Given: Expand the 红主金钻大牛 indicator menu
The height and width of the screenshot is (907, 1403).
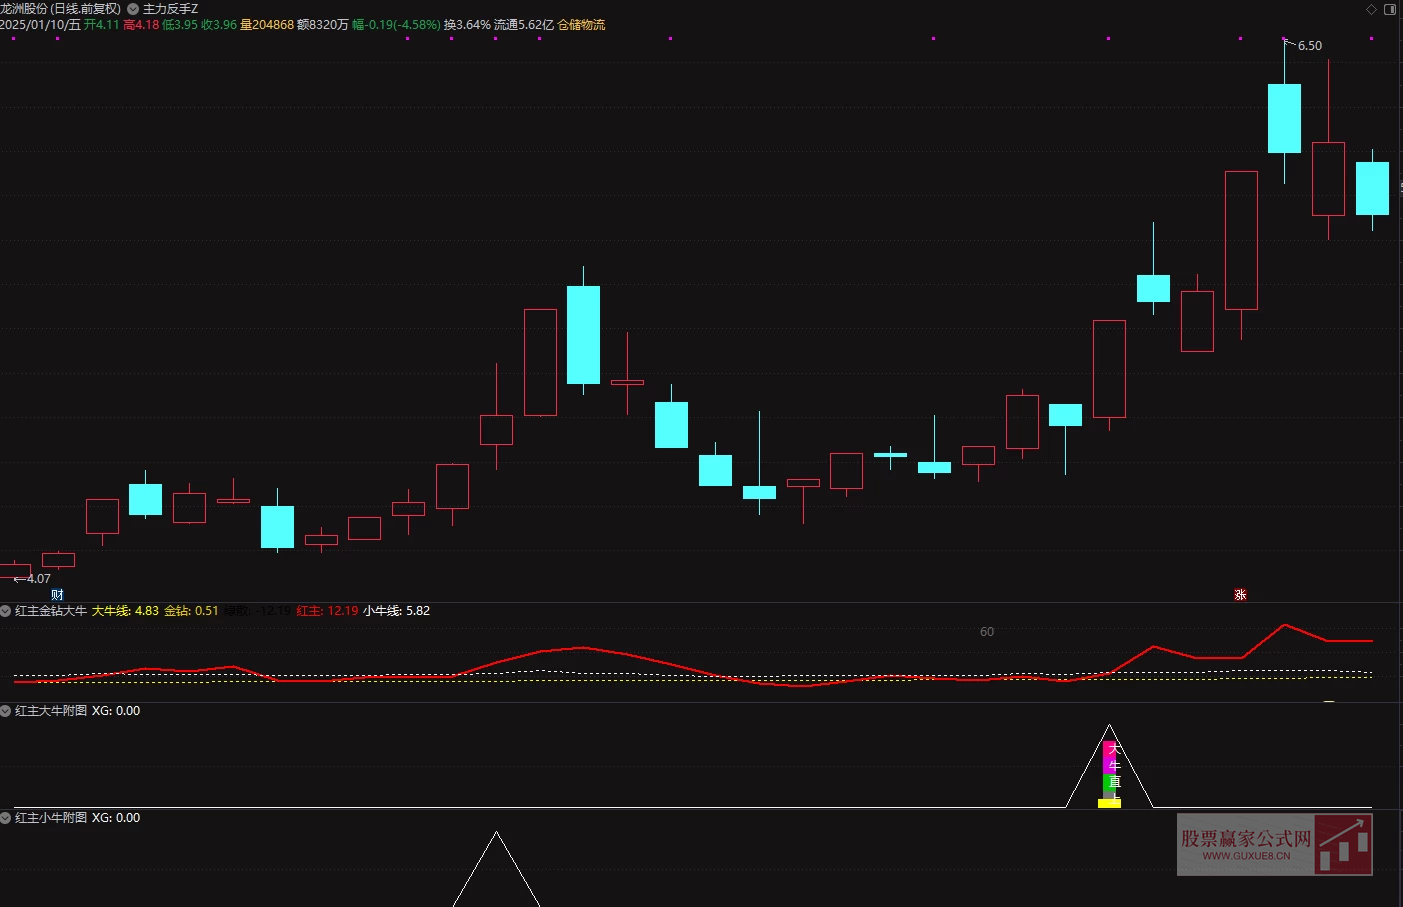Looking at the screenshot, I should (x=6, y=611).
